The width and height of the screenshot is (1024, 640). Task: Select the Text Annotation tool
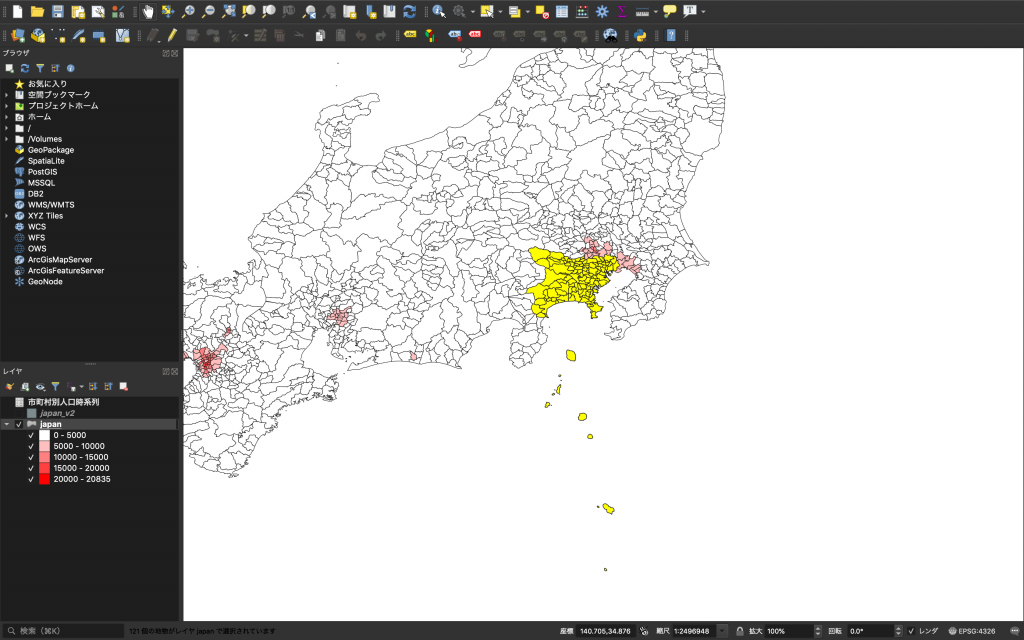pyautogui.click(x=690, y=11)
